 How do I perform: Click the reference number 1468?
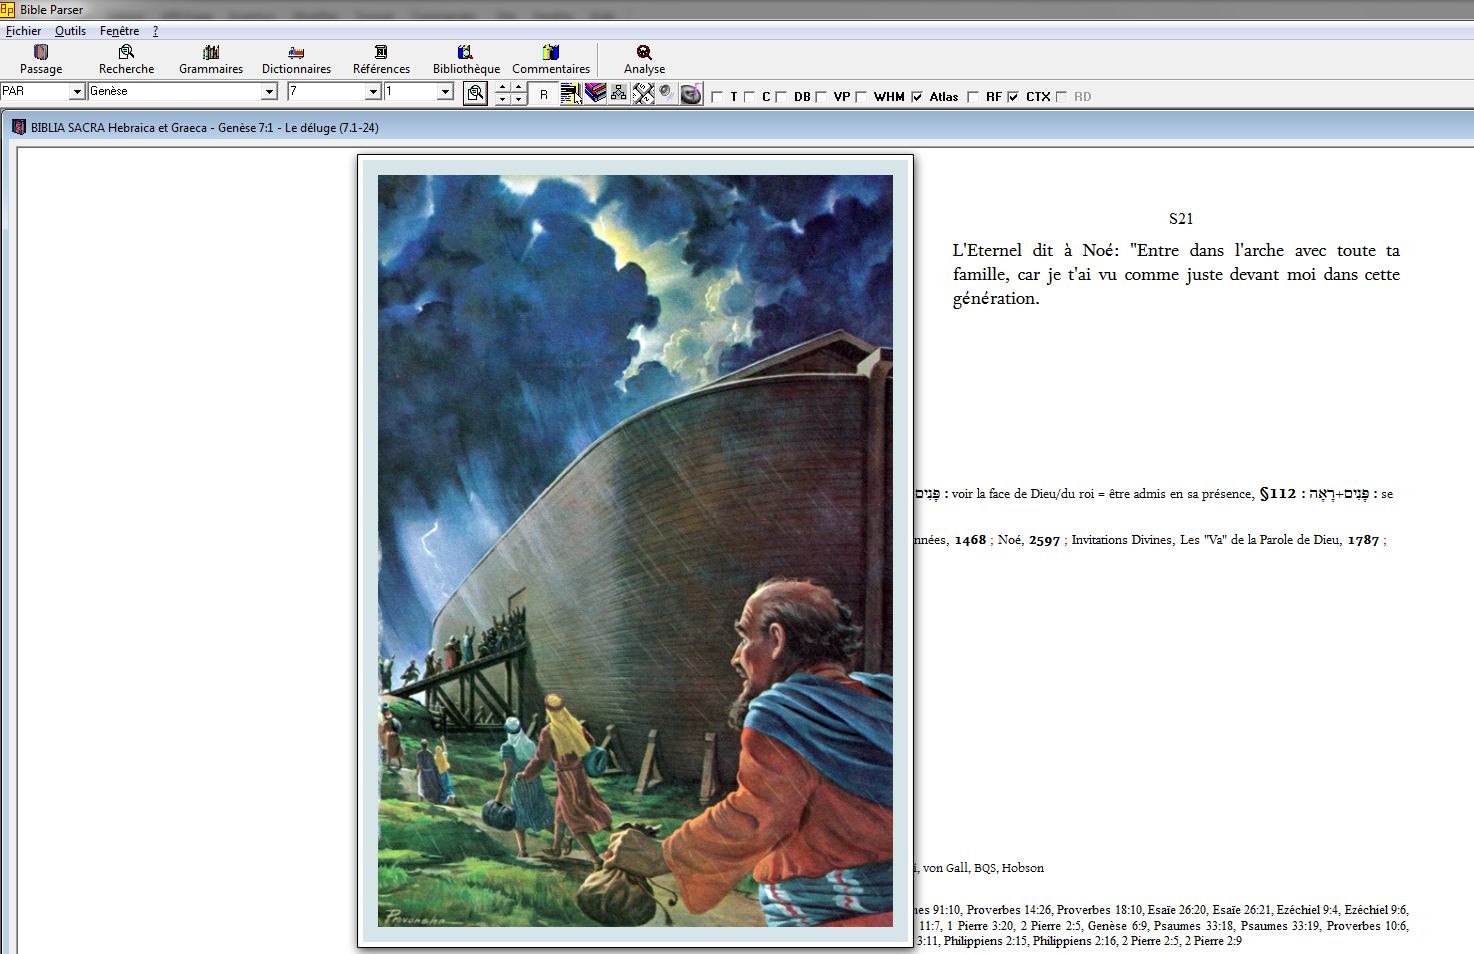point(970,540)
